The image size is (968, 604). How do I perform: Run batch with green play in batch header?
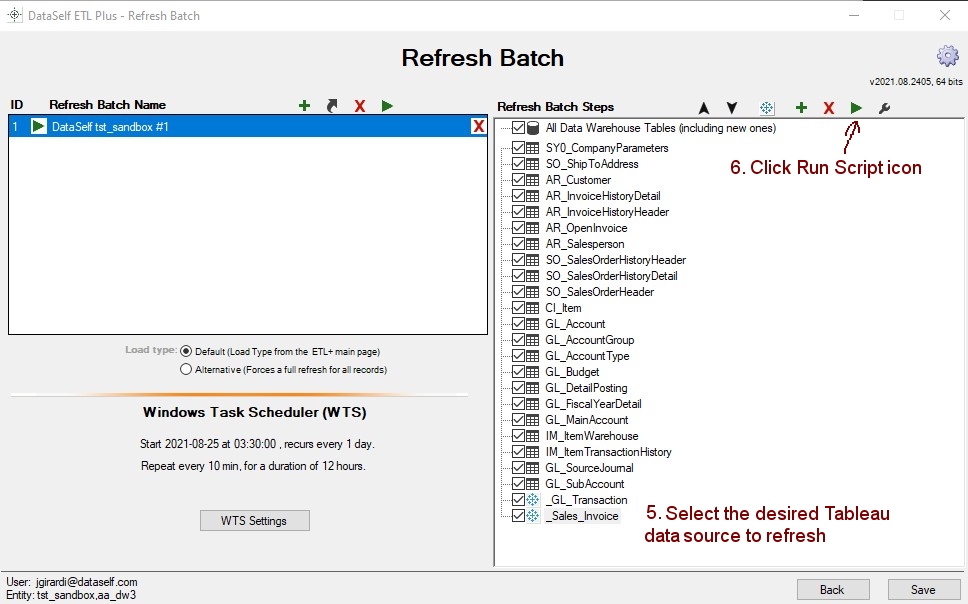387,106
